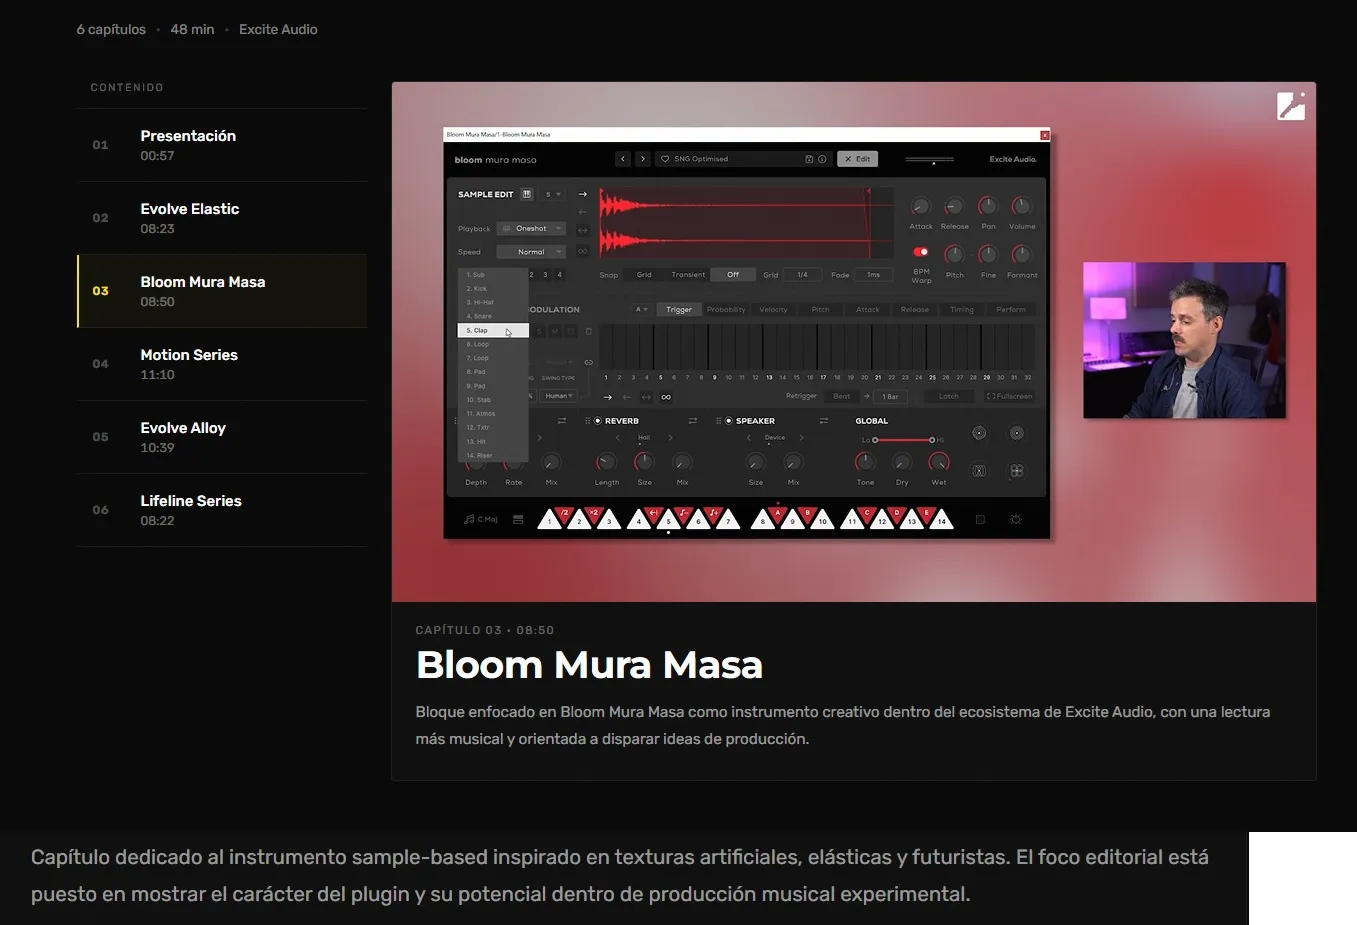The width and height of the screenshot is (1357, 925).
Task: Click the Global Wet knob
Action: pos(939,462)
